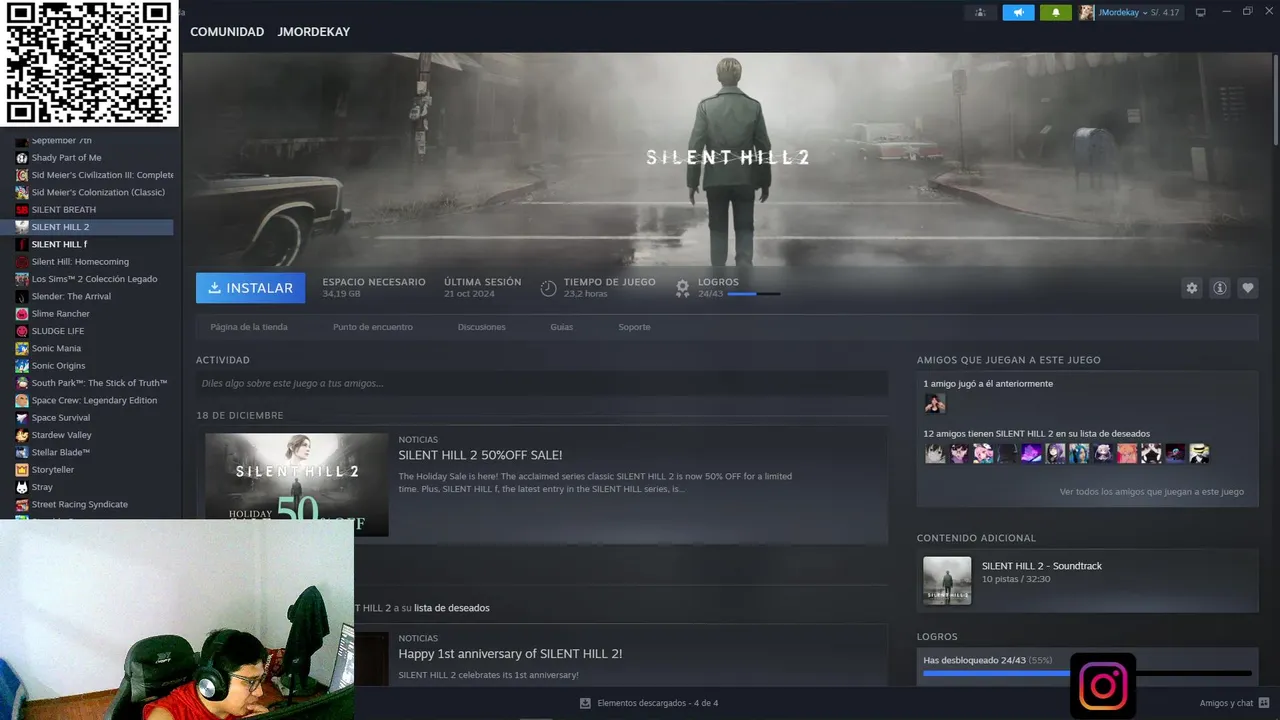Open the Soporte tab
Viewport: 1280px width, 720px height.
coord(634,327)
